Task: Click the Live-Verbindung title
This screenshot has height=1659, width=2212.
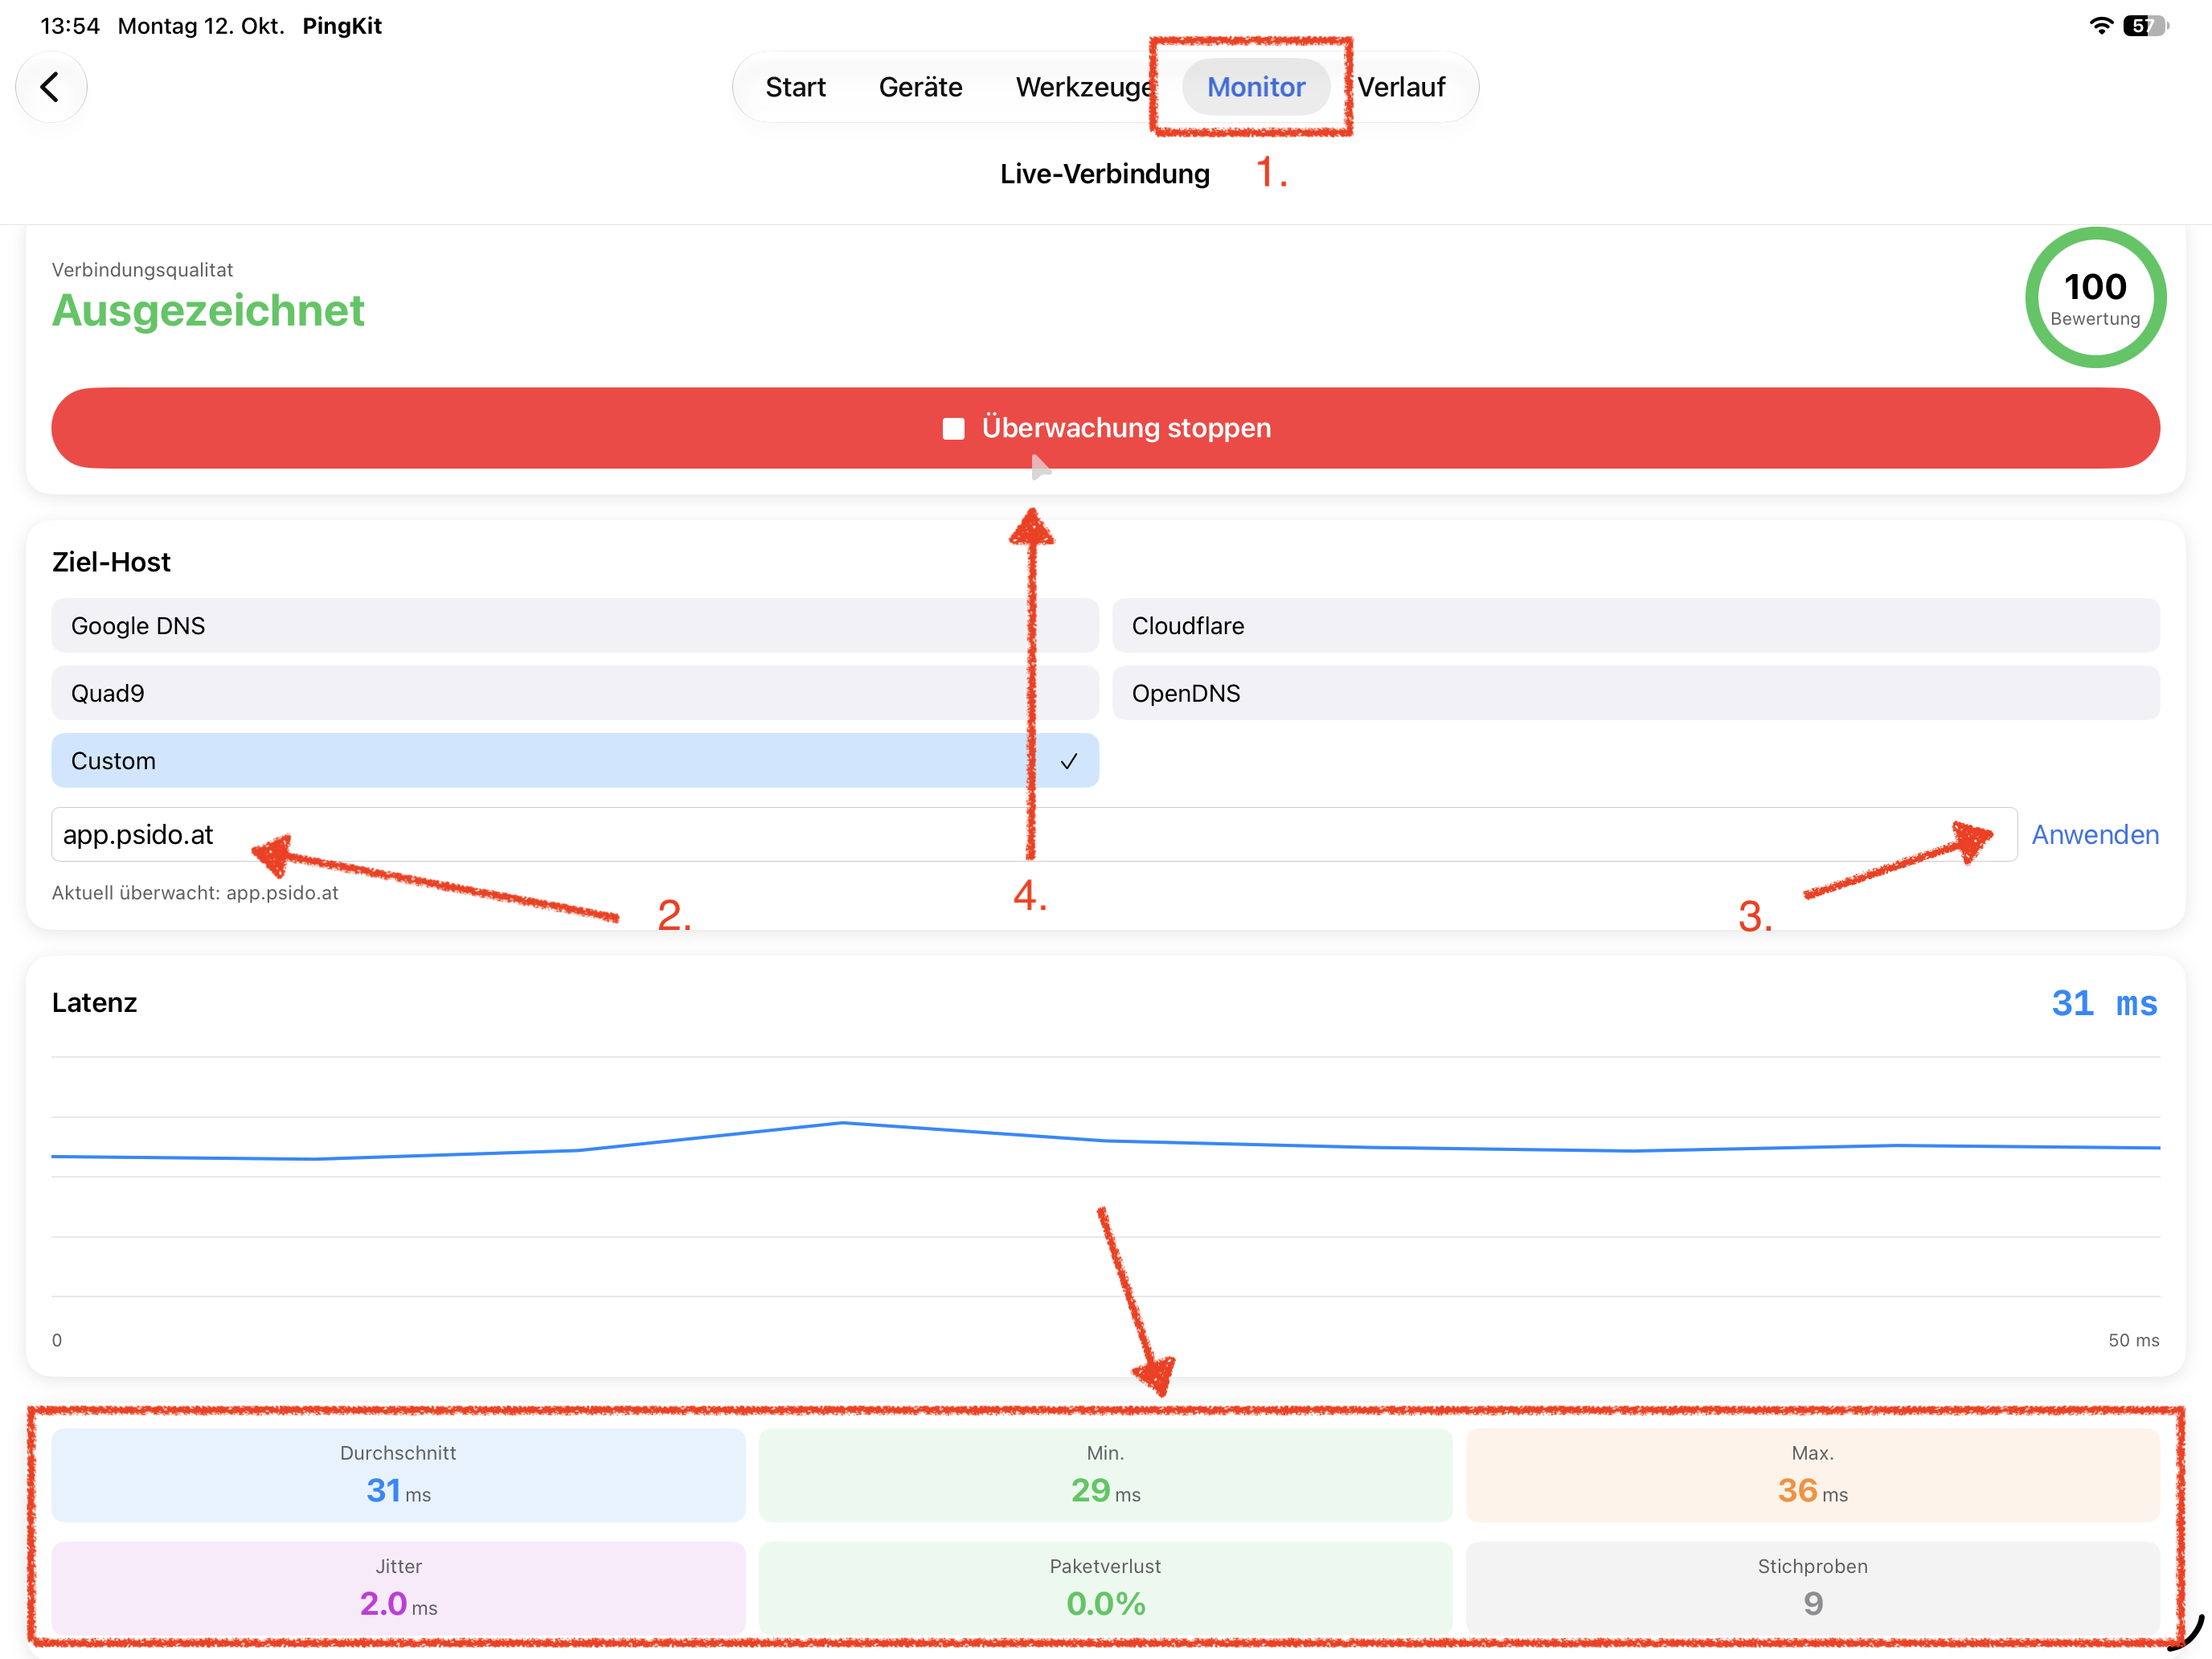Action: pyautogui.click(x=1105, y=174)
